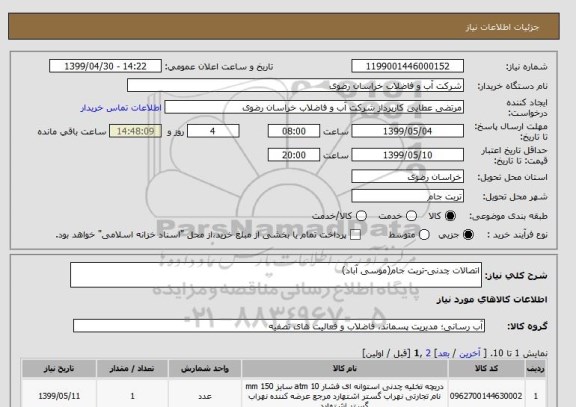This screenshot has width=576, height=407.
Task: Click the price validity date field 1399/05/10
Action: coord(407,155)
